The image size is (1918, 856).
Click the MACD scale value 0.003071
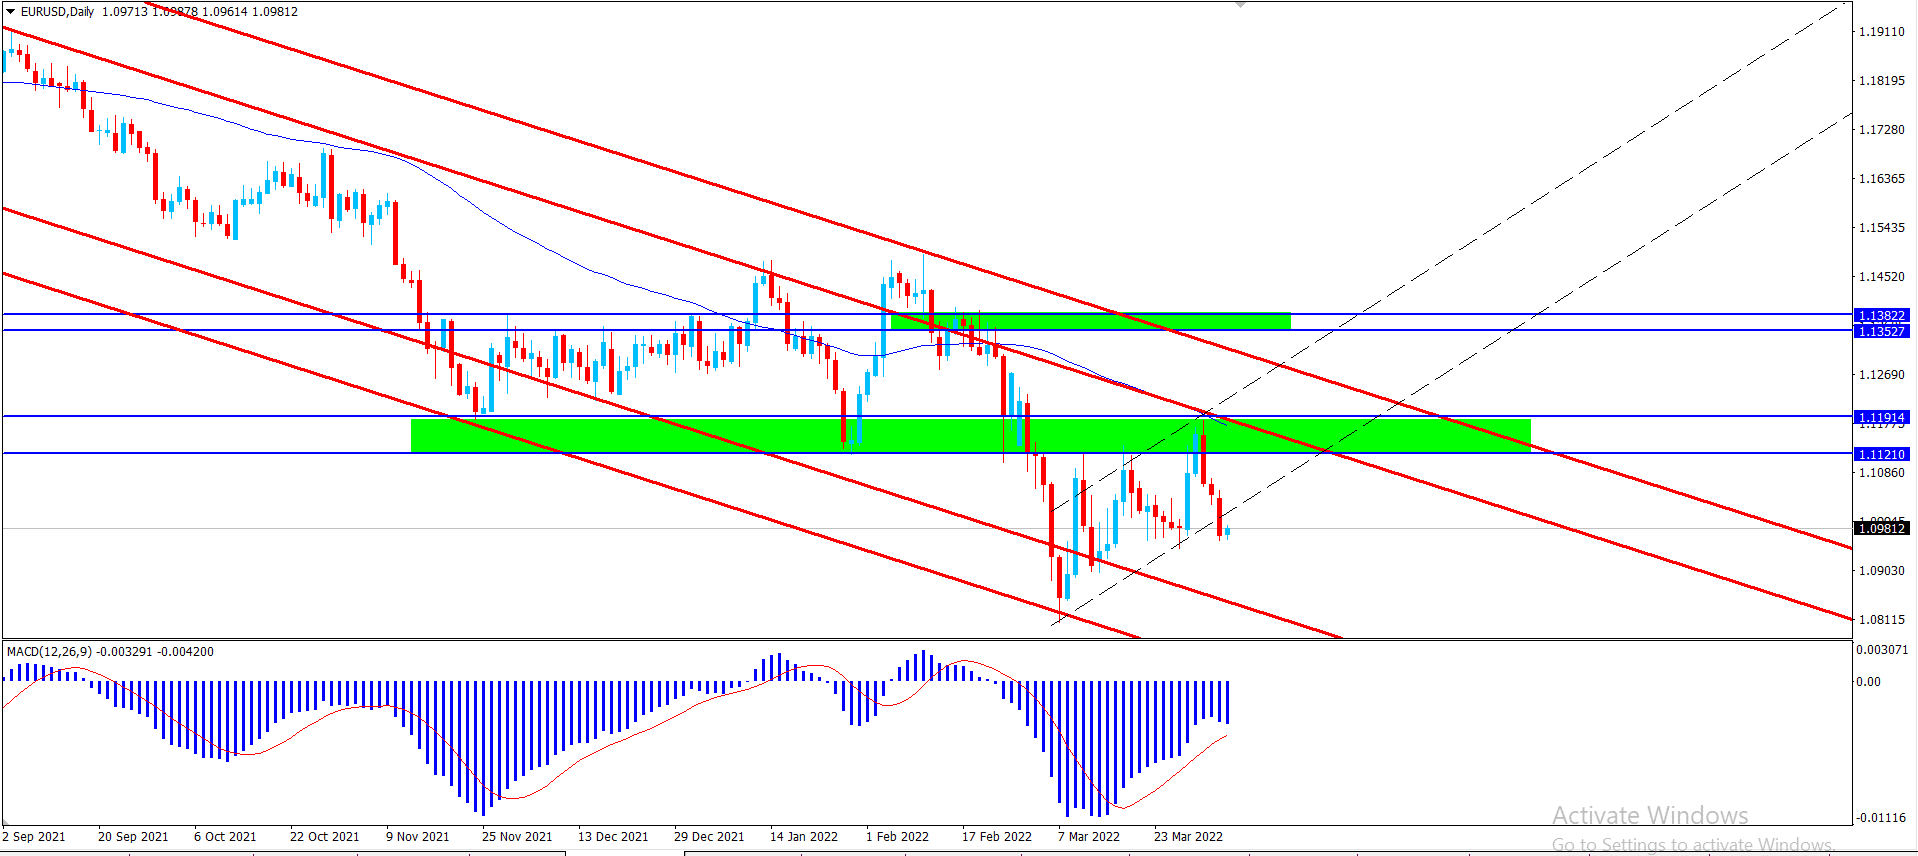pos(1882,650)
